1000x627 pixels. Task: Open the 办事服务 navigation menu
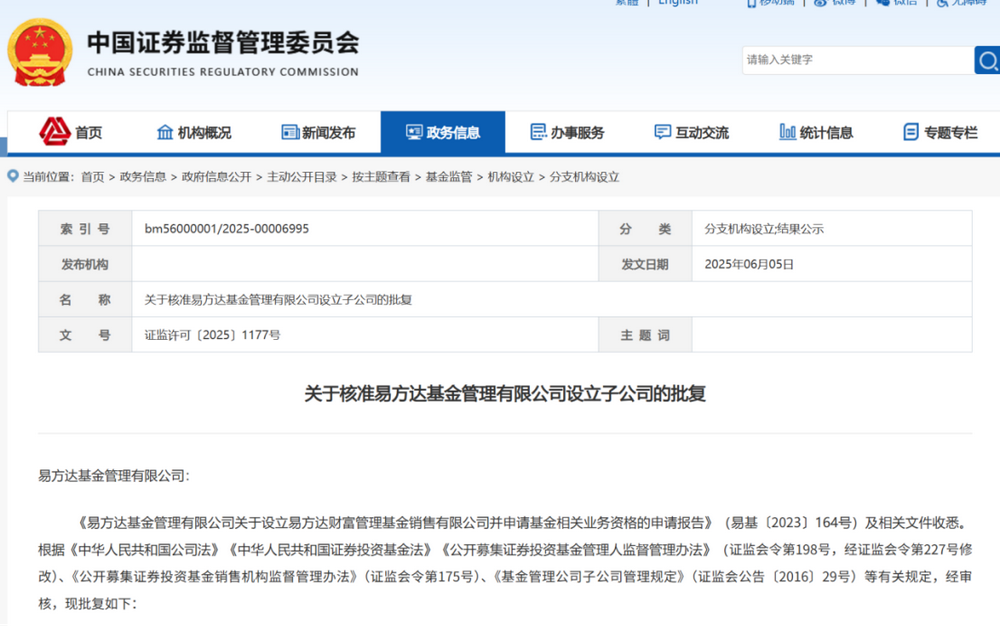[x=567, y=132]
